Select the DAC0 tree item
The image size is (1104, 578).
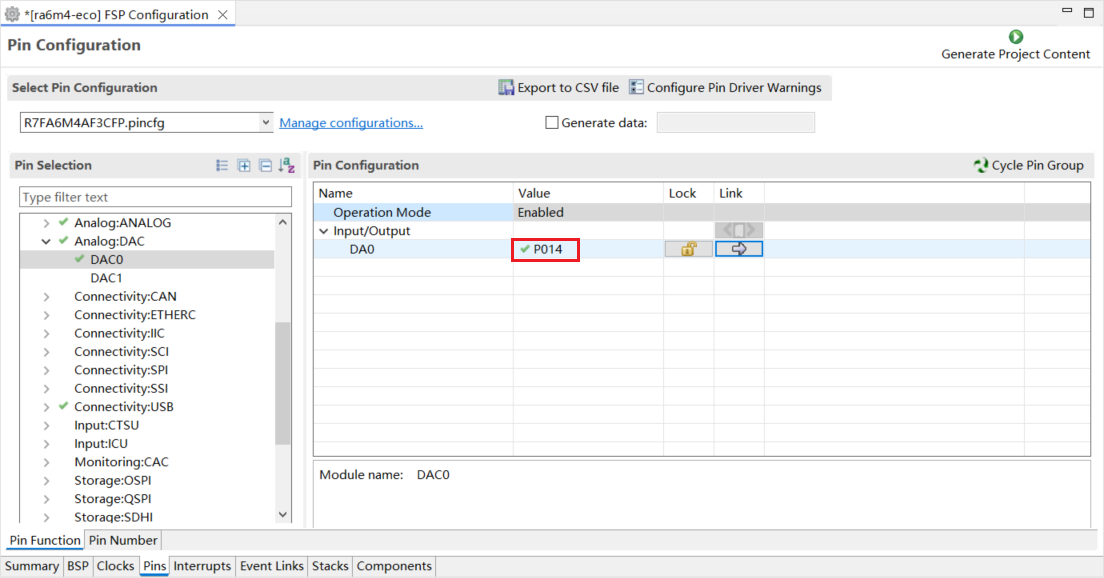(x=106, y=260)
